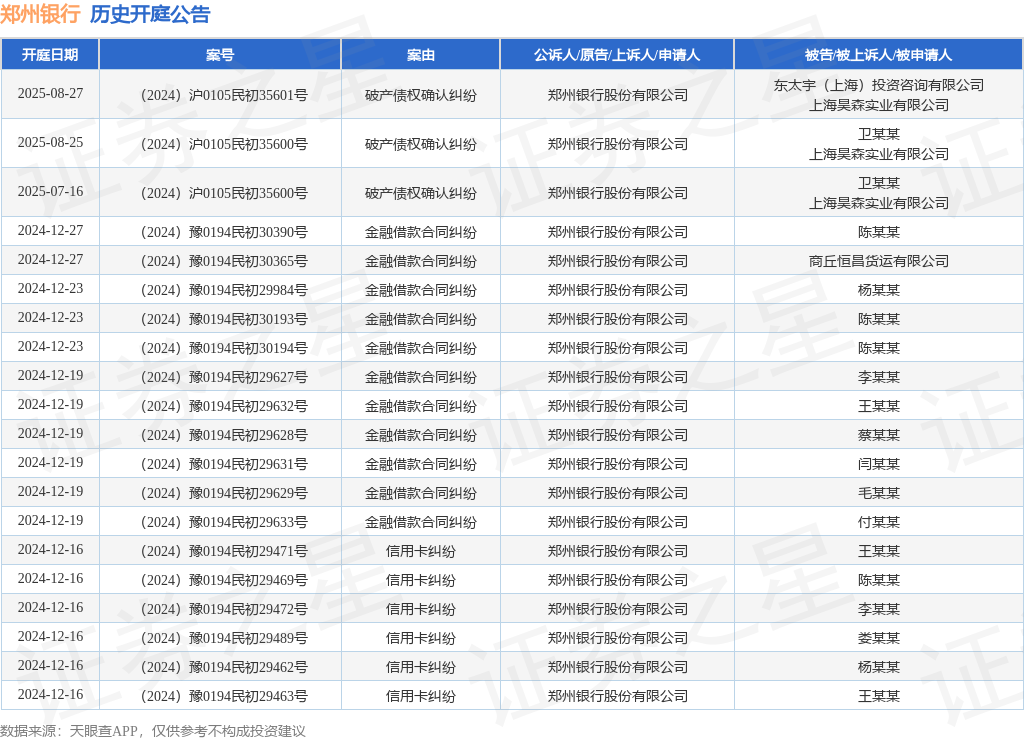Select case number (2024)豫0194民初29629号
This screenshot has width=1024, height=740.
point(220,493)
